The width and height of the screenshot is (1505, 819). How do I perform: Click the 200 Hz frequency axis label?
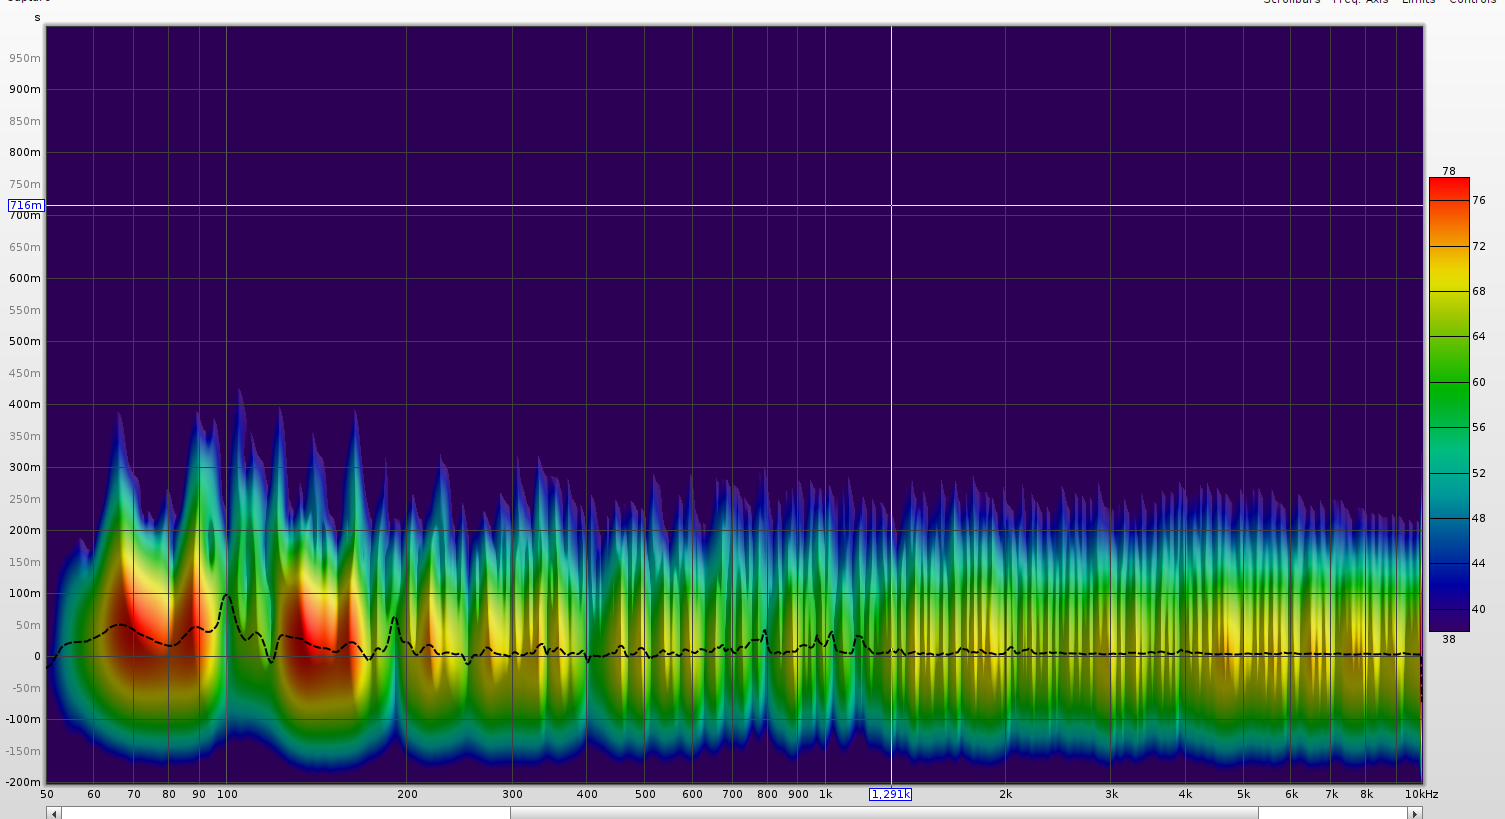click(407, 794)
